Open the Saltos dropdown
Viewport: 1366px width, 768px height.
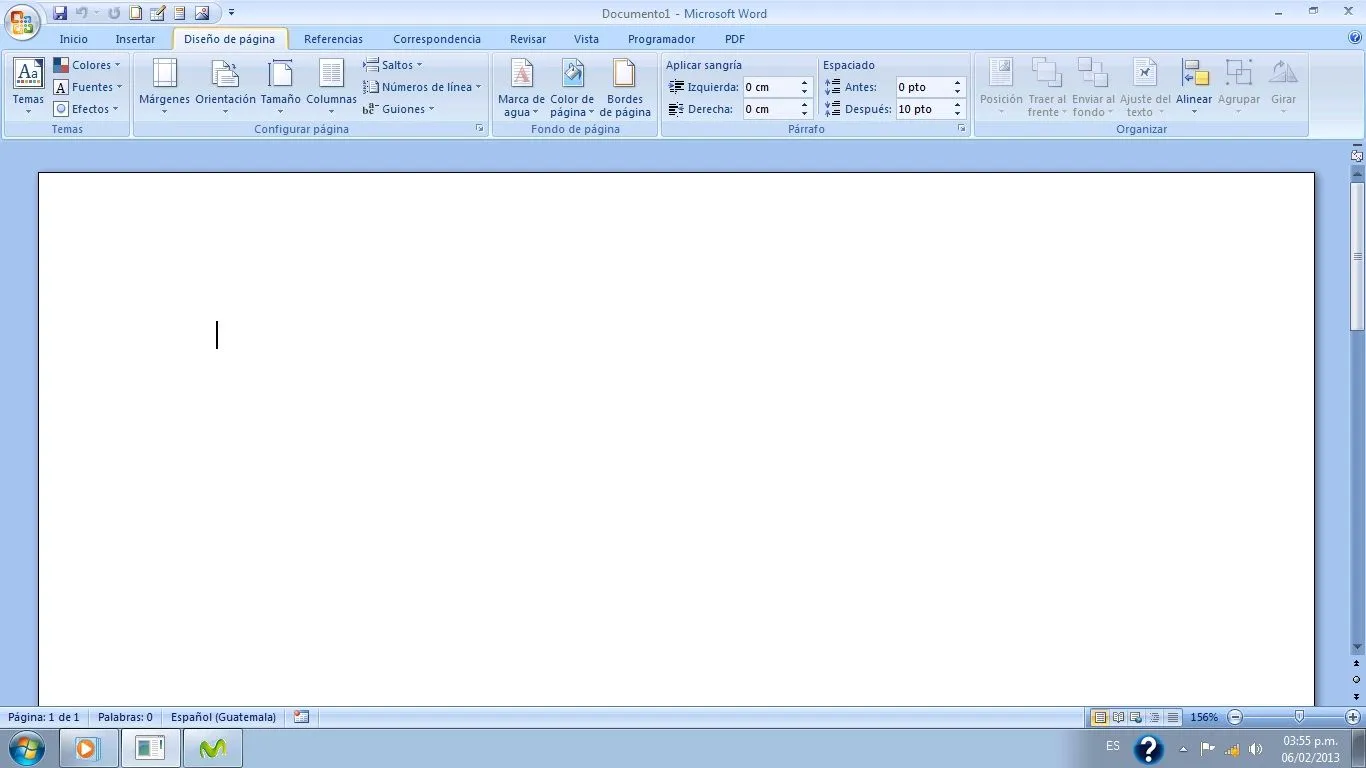pos(394,64)
